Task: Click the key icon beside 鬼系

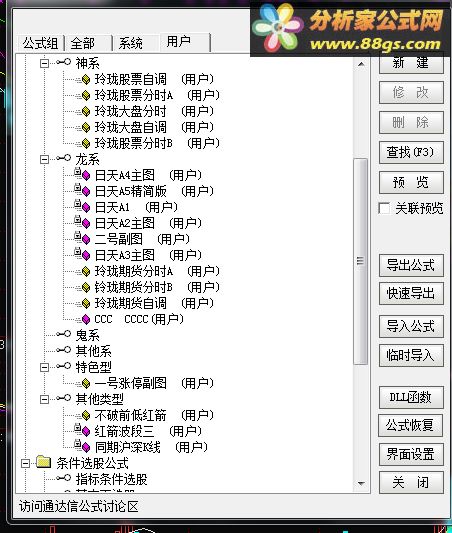Action: click(x=64, y=334)
